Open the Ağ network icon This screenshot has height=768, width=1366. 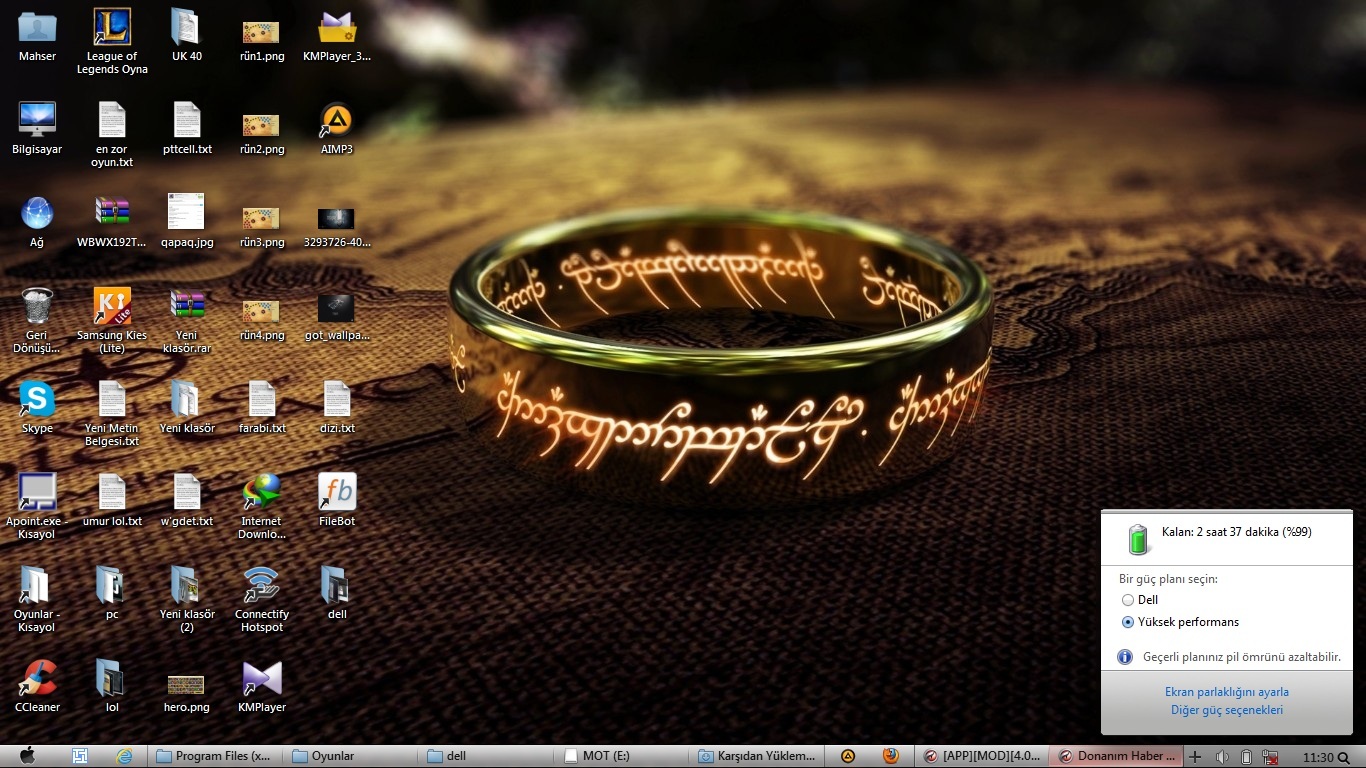(37, 222)
